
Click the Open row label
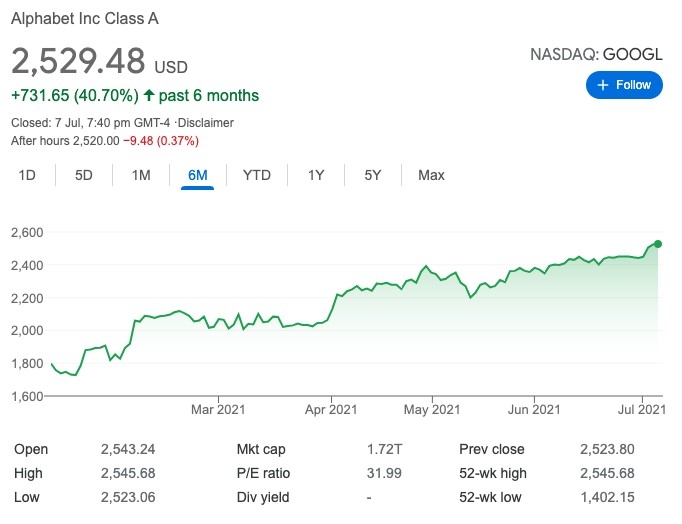coord(31,449)
